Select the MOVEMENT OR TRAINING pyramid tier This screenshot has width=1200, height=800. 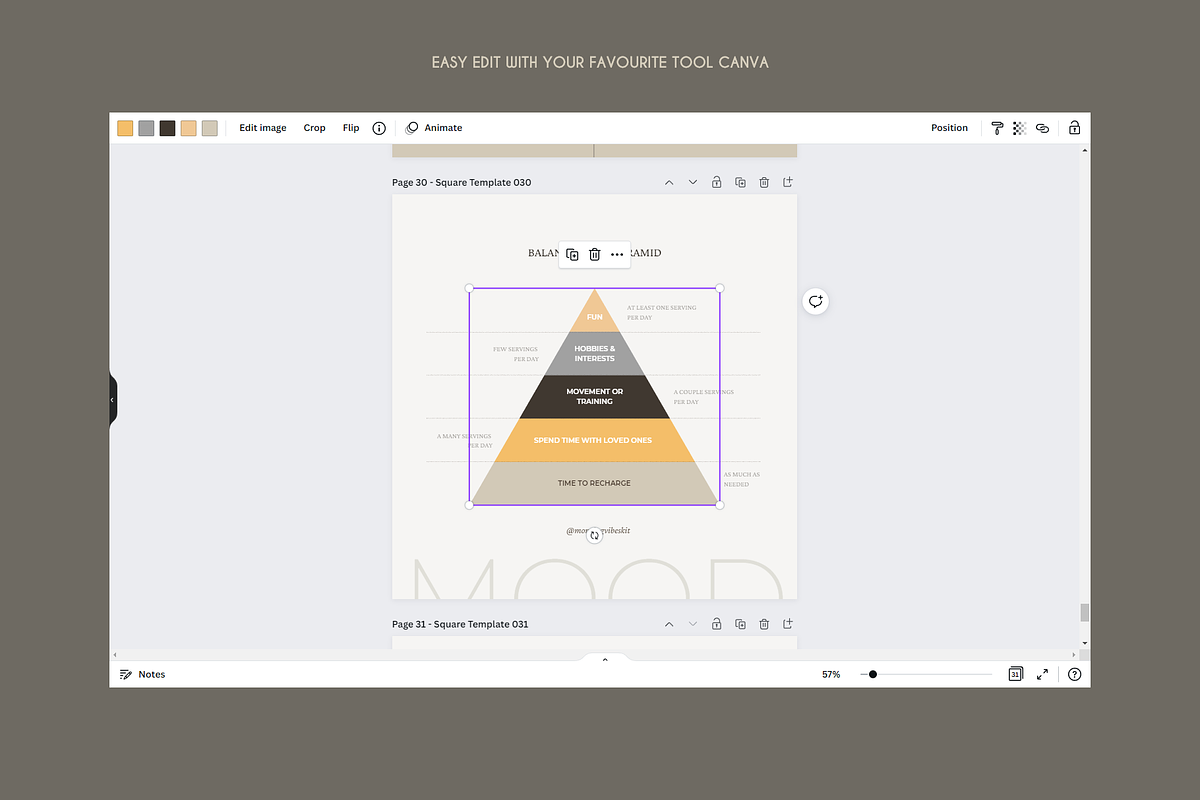coord(595,397)
